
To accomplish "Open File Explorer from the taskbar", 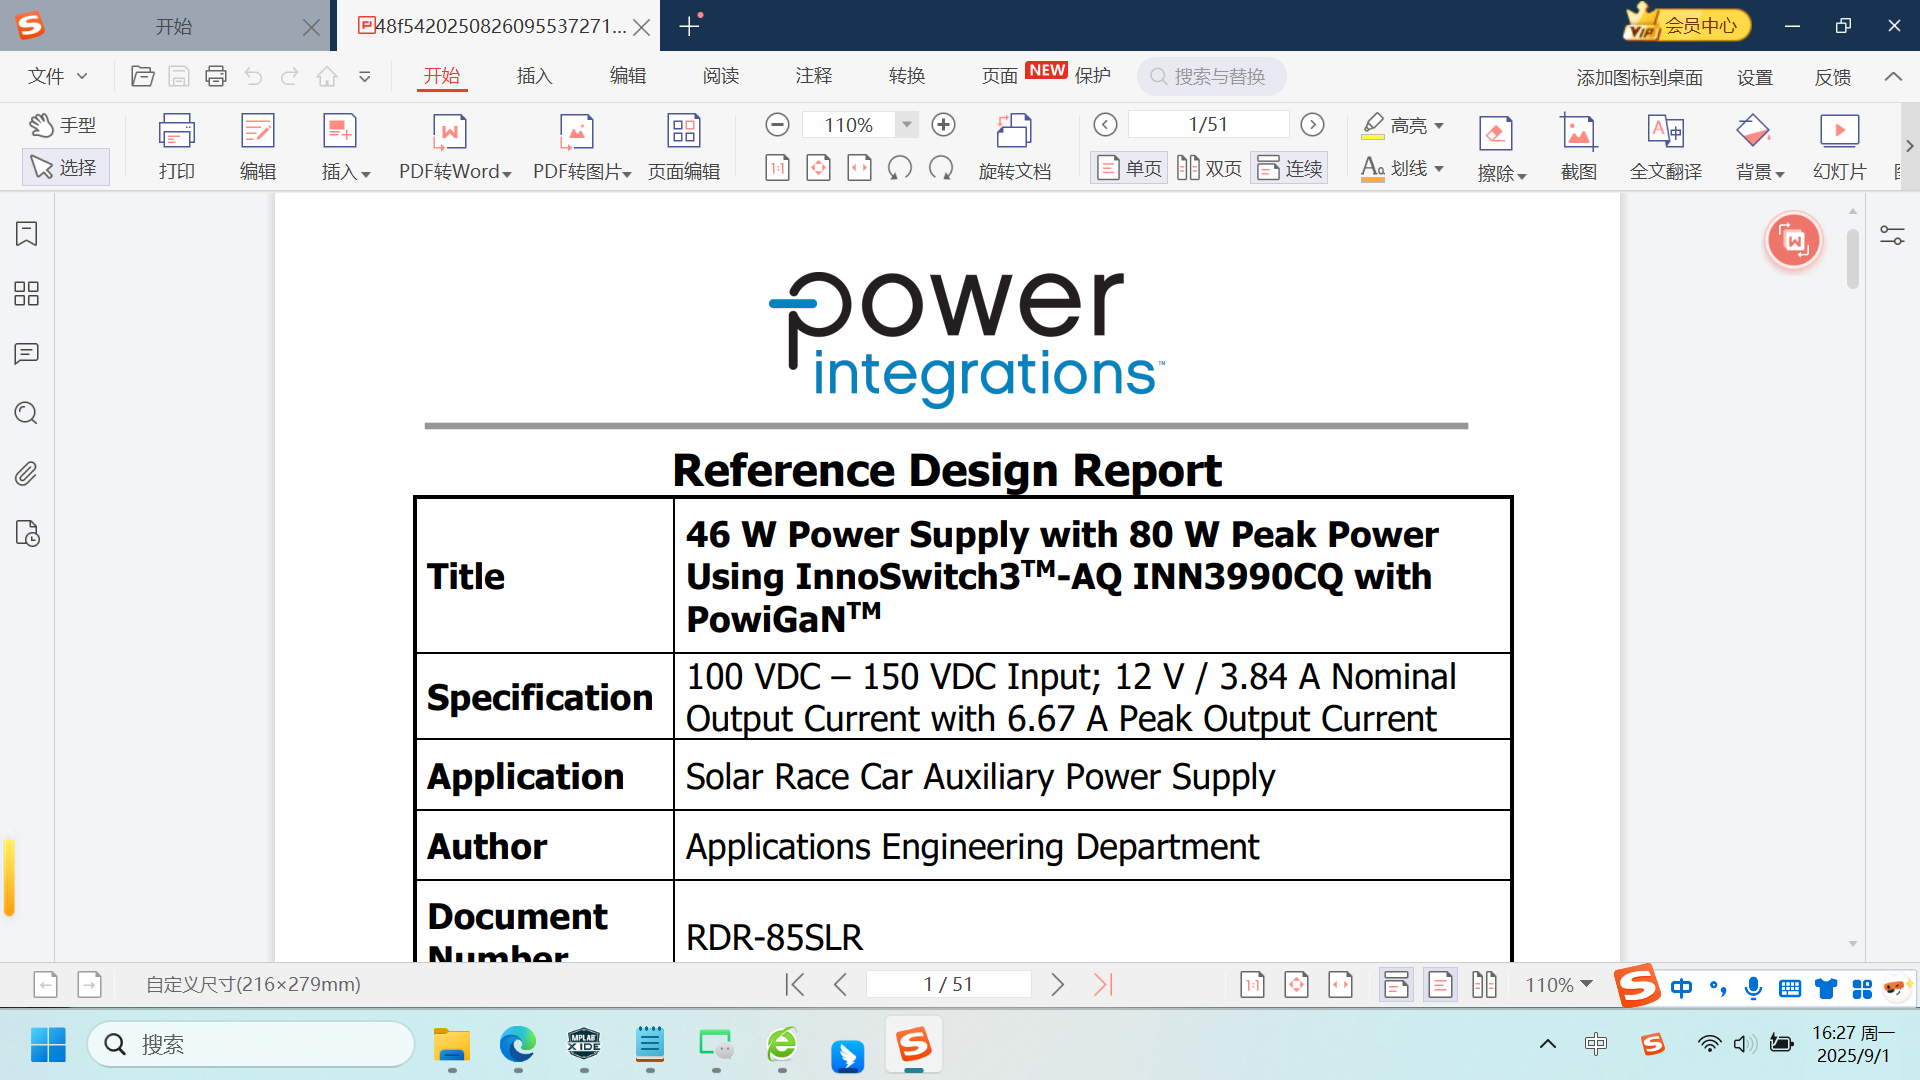I will tap(452, 1045).
